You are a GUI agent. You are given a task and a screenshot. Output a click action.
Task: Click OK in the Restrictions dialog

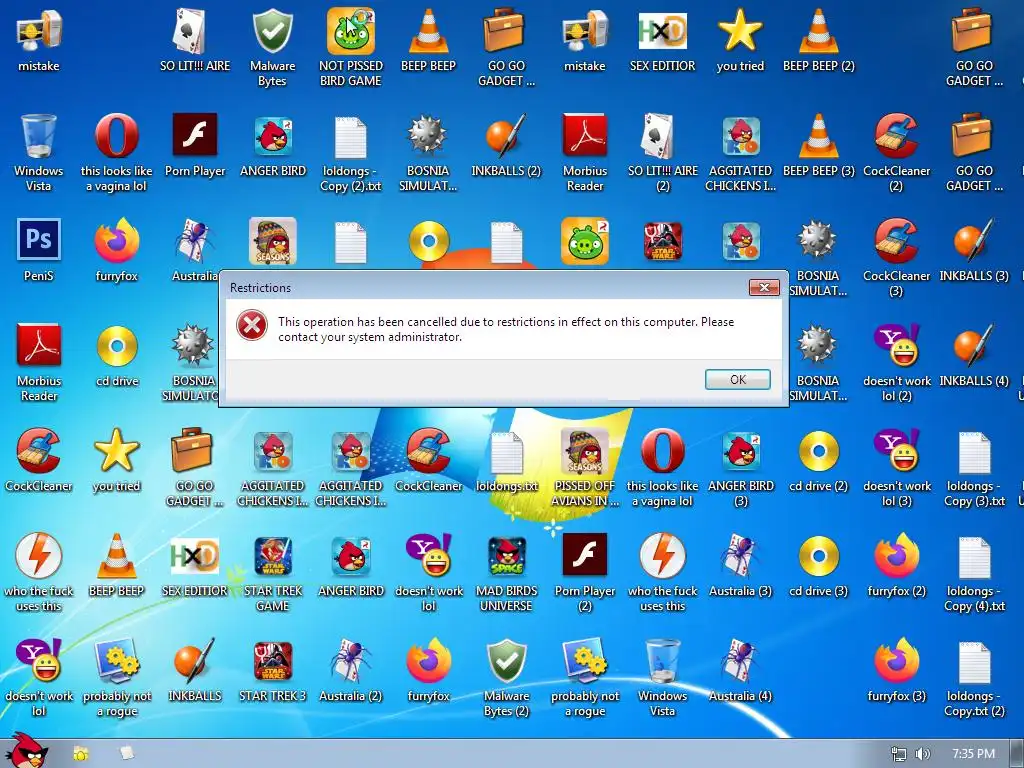[x=737, y=379]
